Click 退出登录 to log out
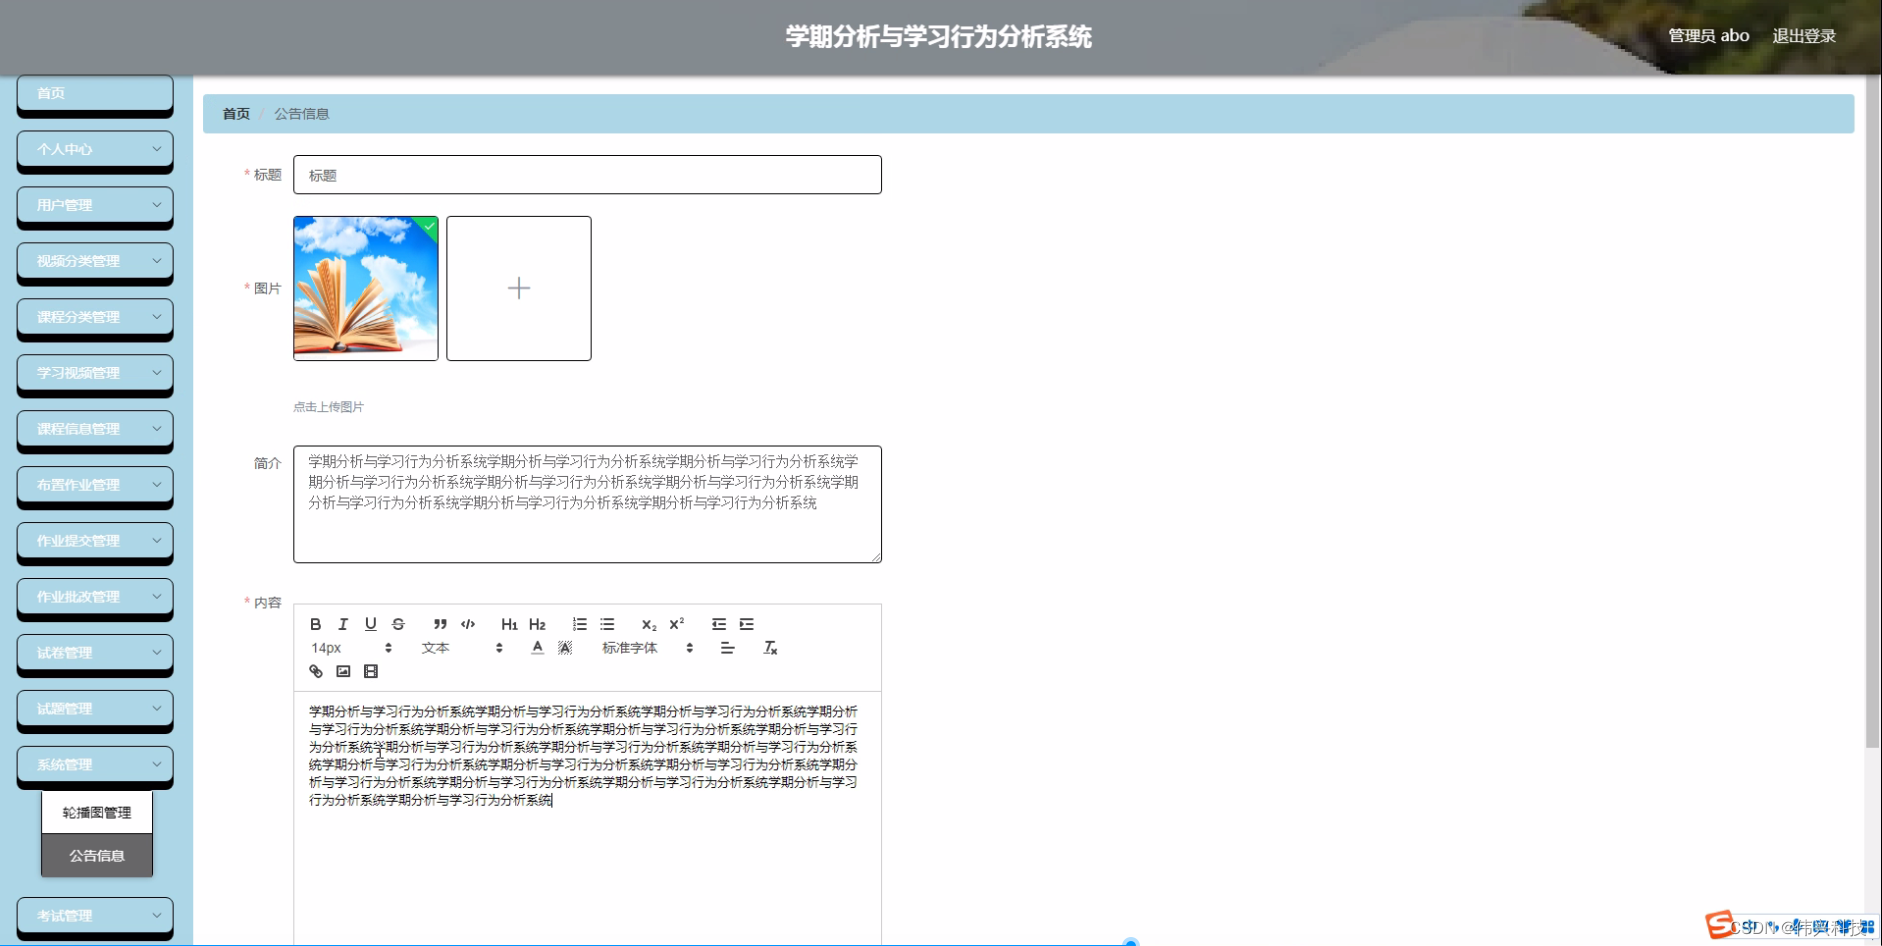This screenshot has width=1882, height=946. [x=1803, y=35]
